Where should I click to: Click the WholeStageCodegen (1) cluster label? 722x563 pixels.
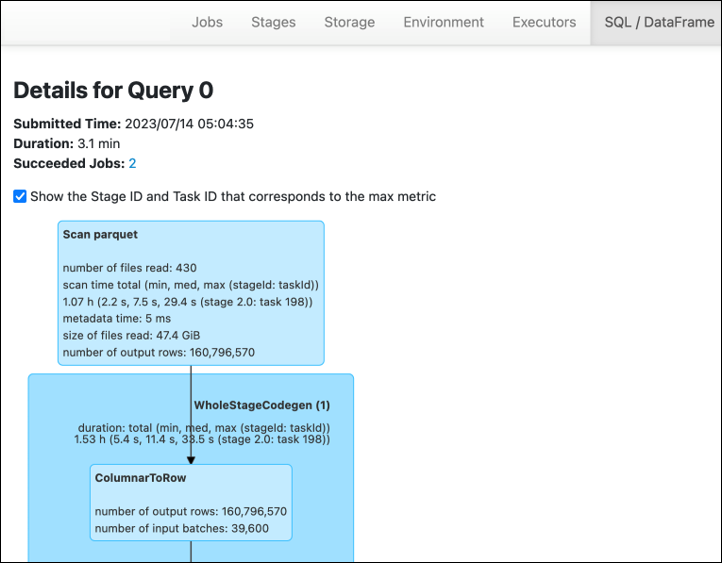click(261, 405)
